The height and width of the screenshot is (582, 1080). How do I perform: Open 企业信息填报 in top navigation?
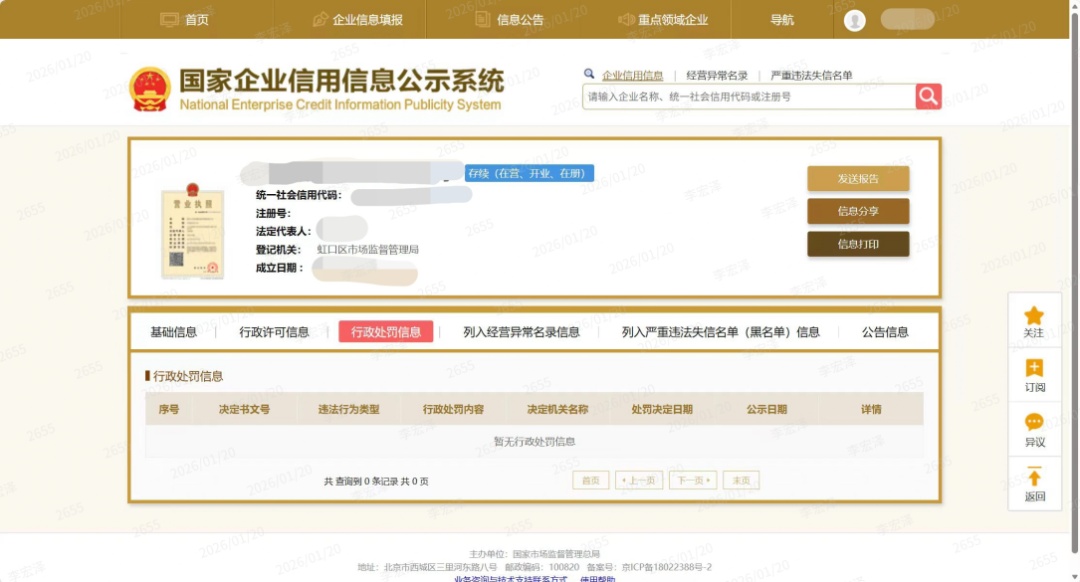(357, 20)
